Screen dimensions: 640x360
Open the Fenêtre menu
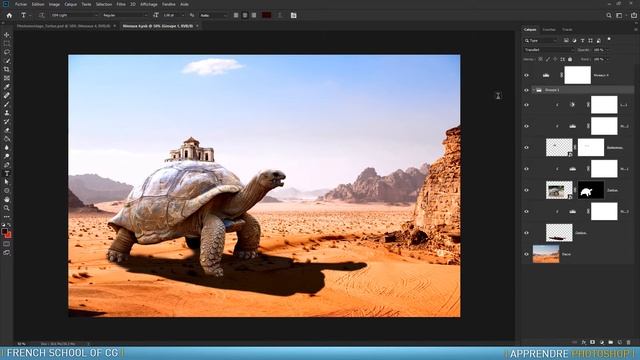(169, 4)
